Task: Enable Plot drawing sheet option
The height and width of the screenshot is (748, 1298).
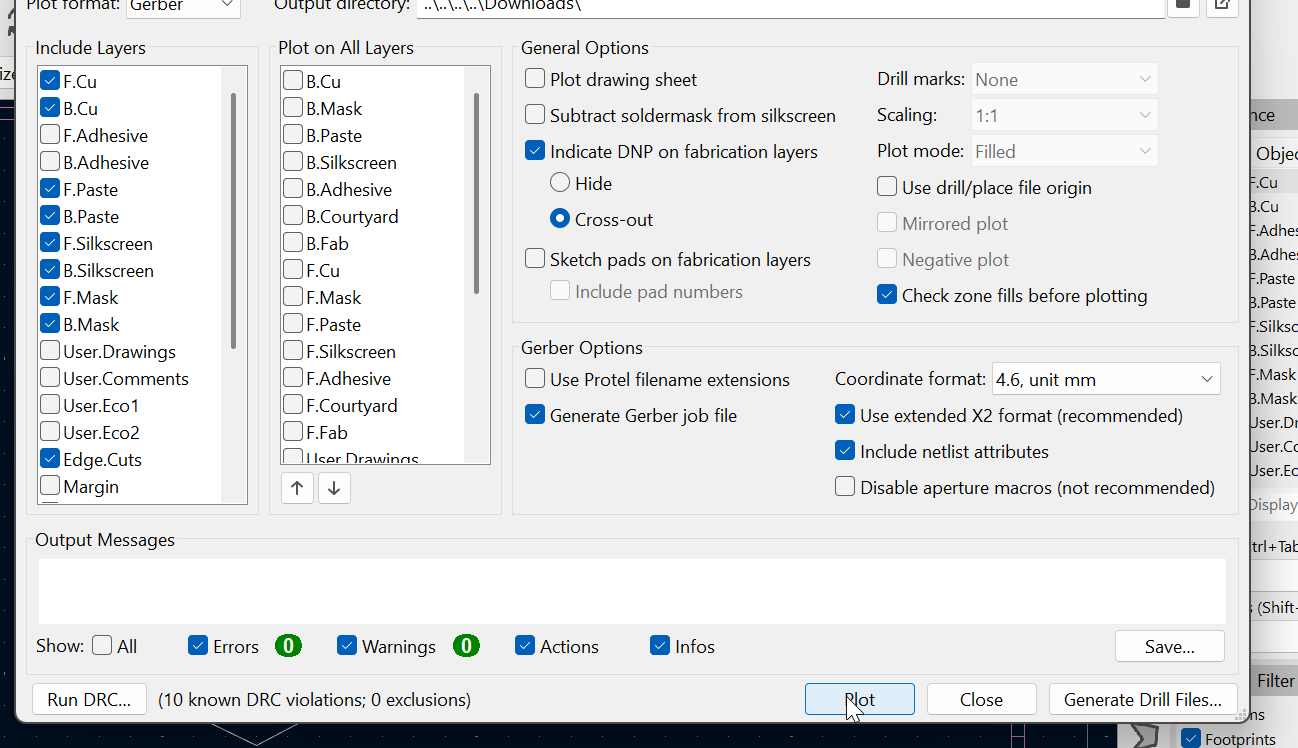Action: (535, 79)
